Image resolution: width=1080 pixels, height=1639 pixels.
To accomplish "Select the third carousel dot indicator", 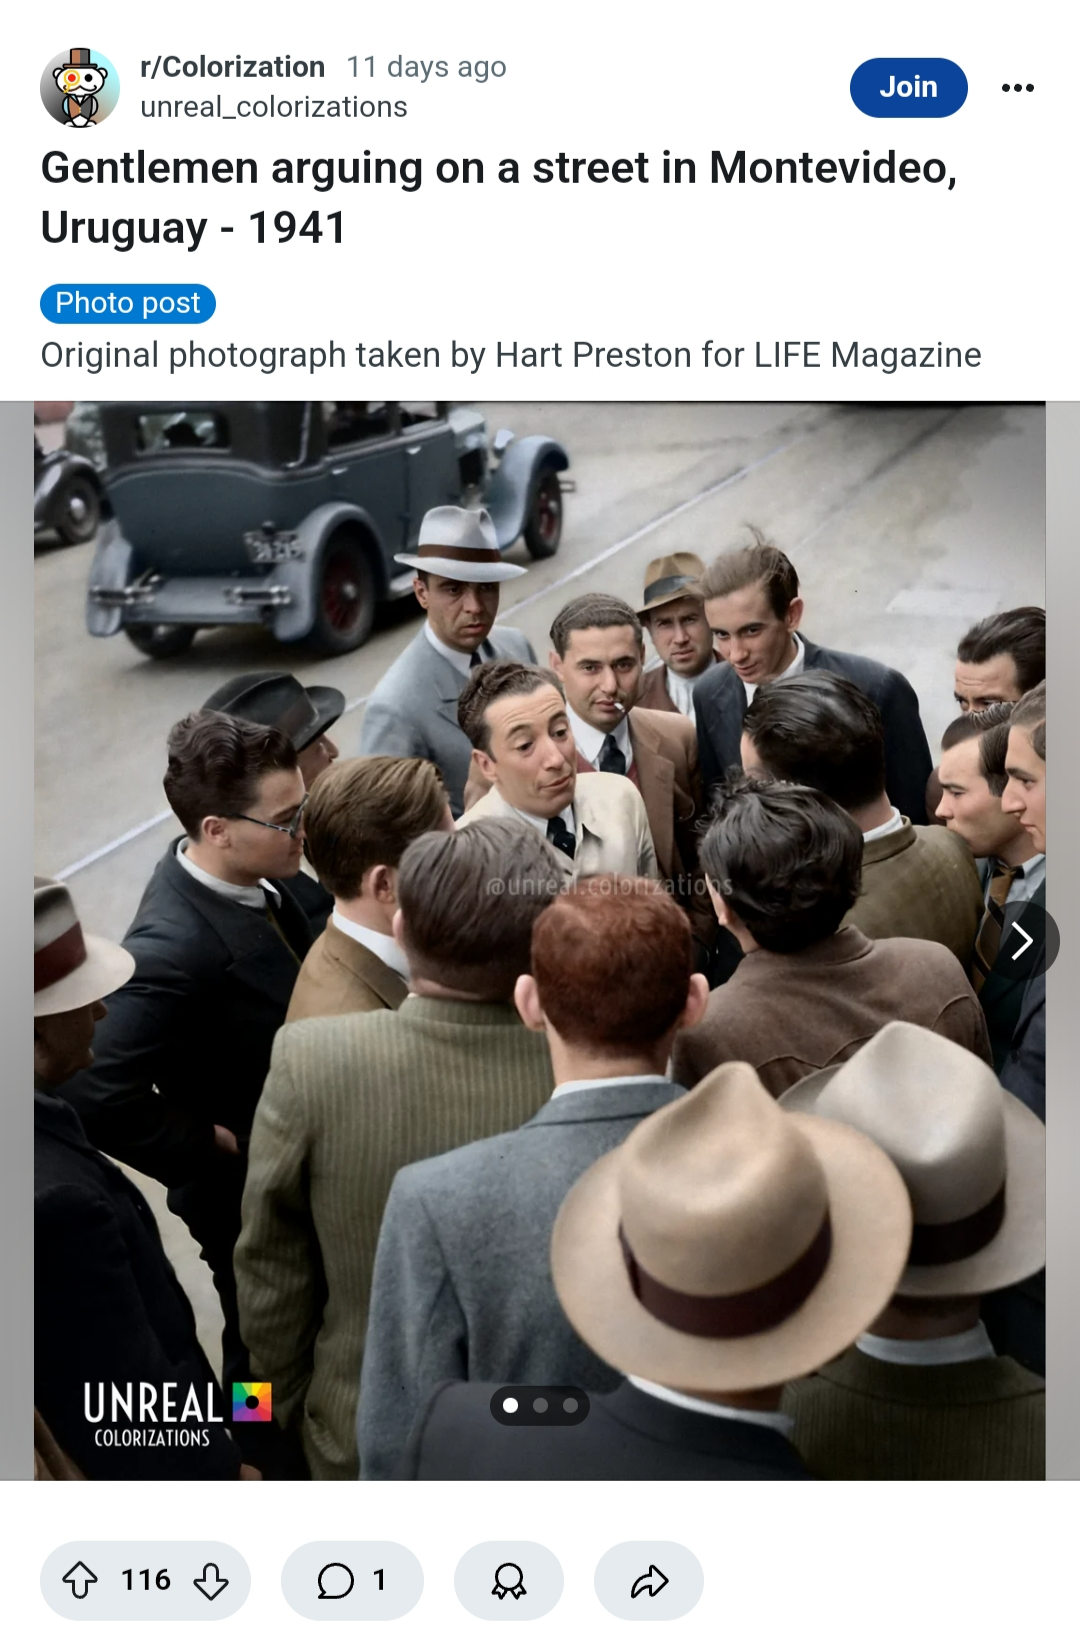I will (571, 1406).
